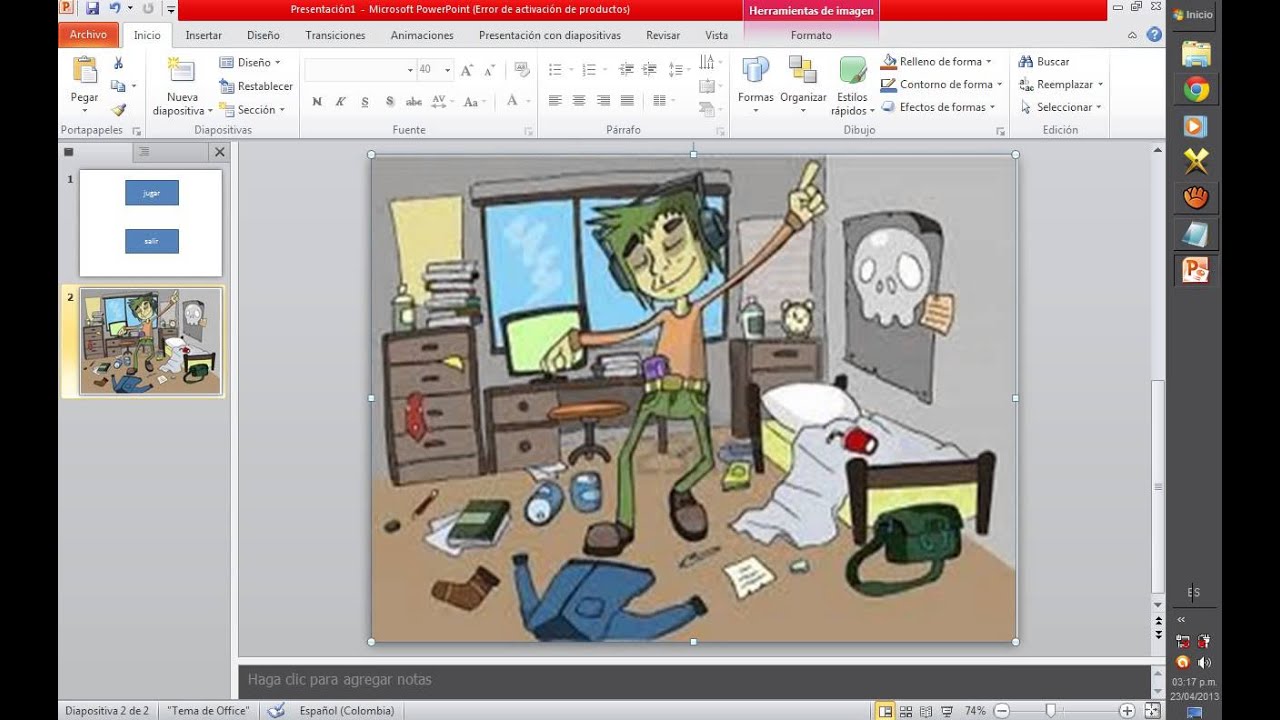Click the zoom out minus button

point(1001,711)
